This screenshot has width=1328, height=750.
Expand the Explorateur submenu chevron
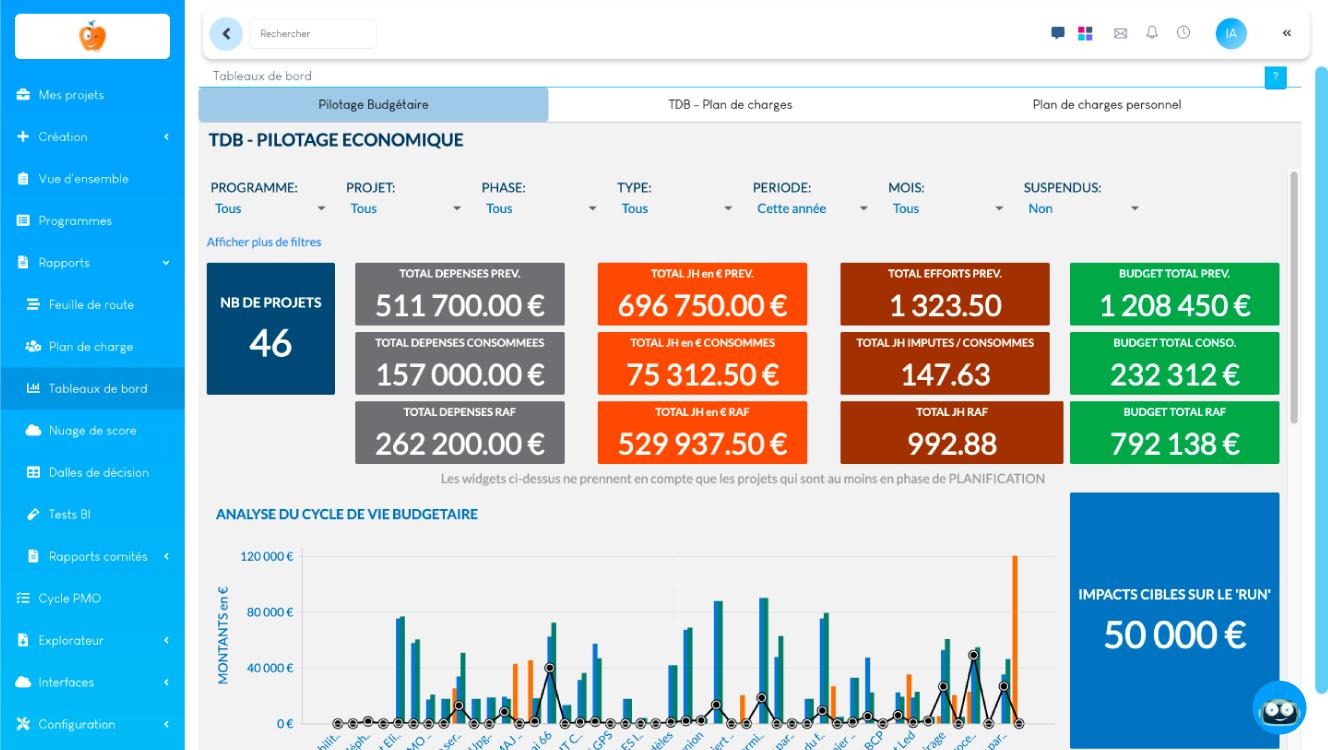tap(167, 641)
